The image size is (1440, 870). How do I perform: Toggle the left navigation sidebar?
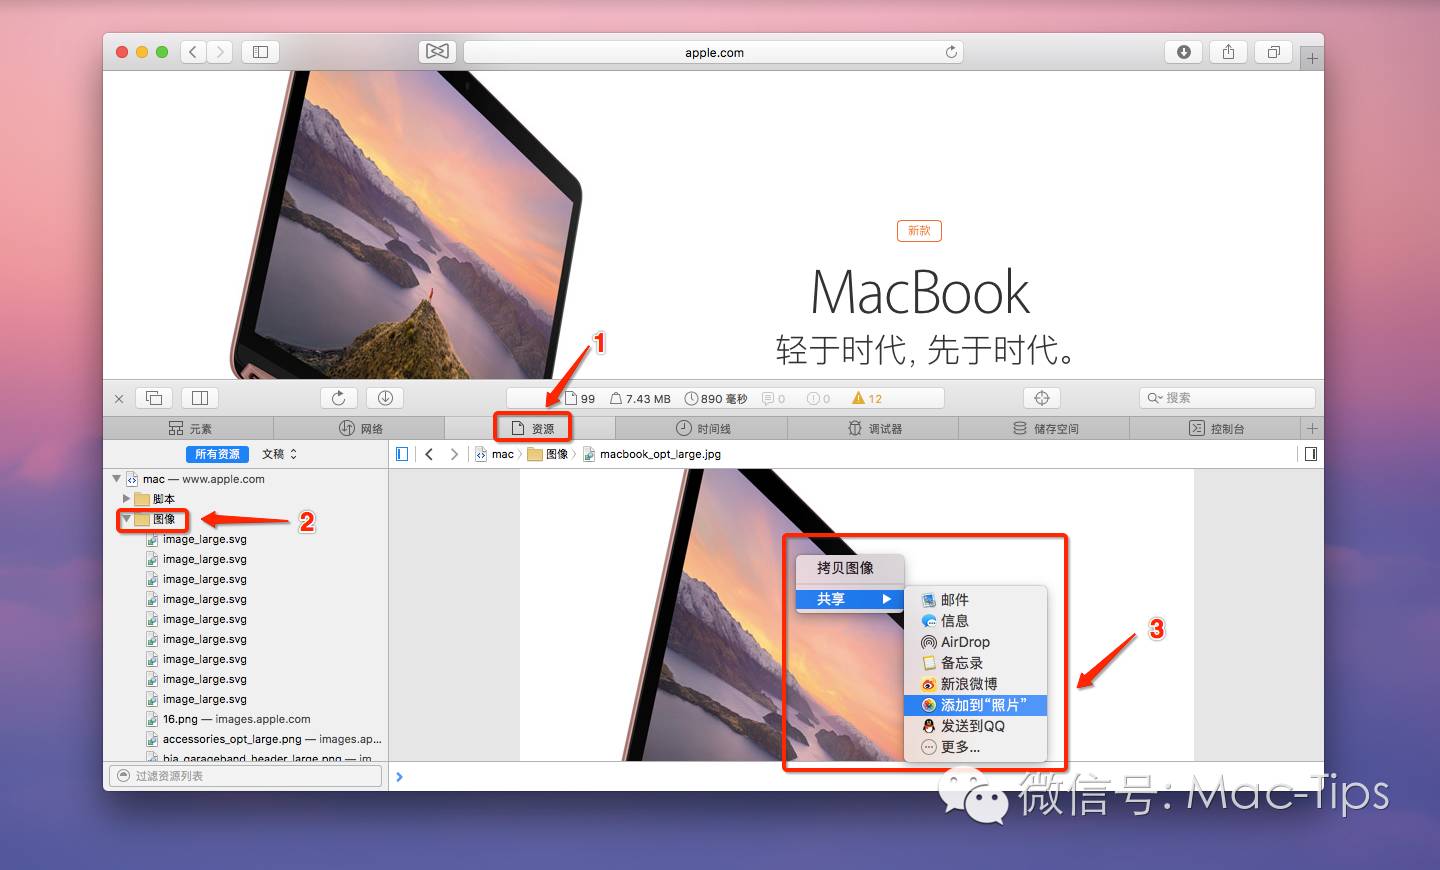click(402, 454)
